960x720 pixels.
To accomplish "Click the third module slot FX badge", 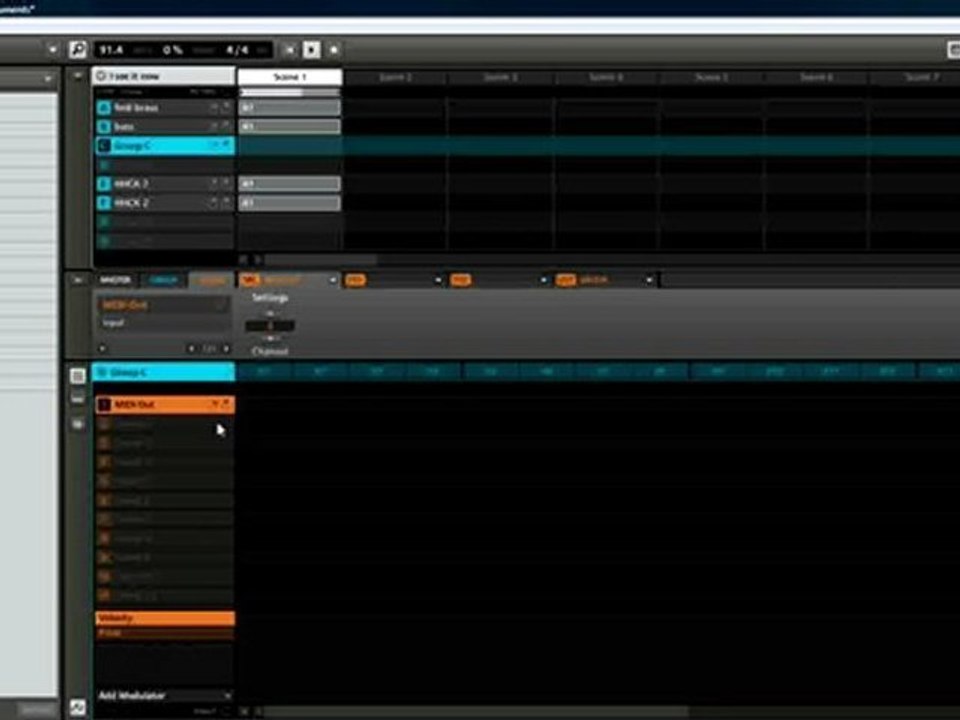I will 460,280.
